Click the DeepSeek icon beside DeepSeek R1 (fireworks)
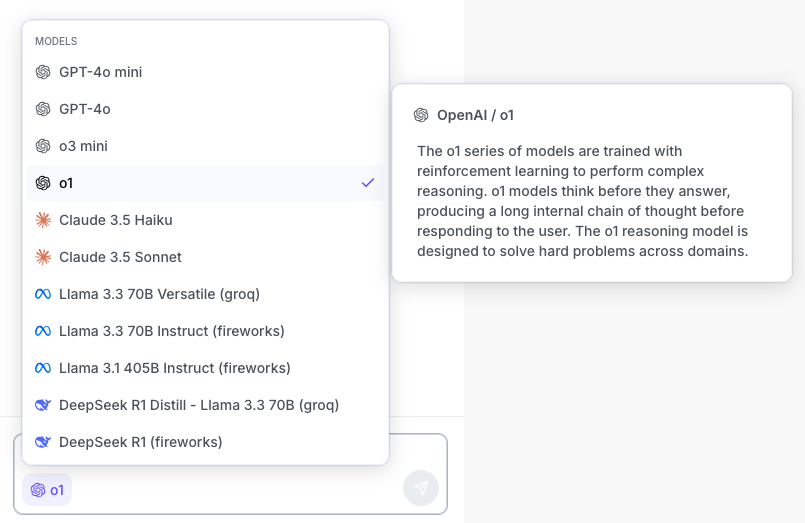The image size is (805, 523). (43, 442)
